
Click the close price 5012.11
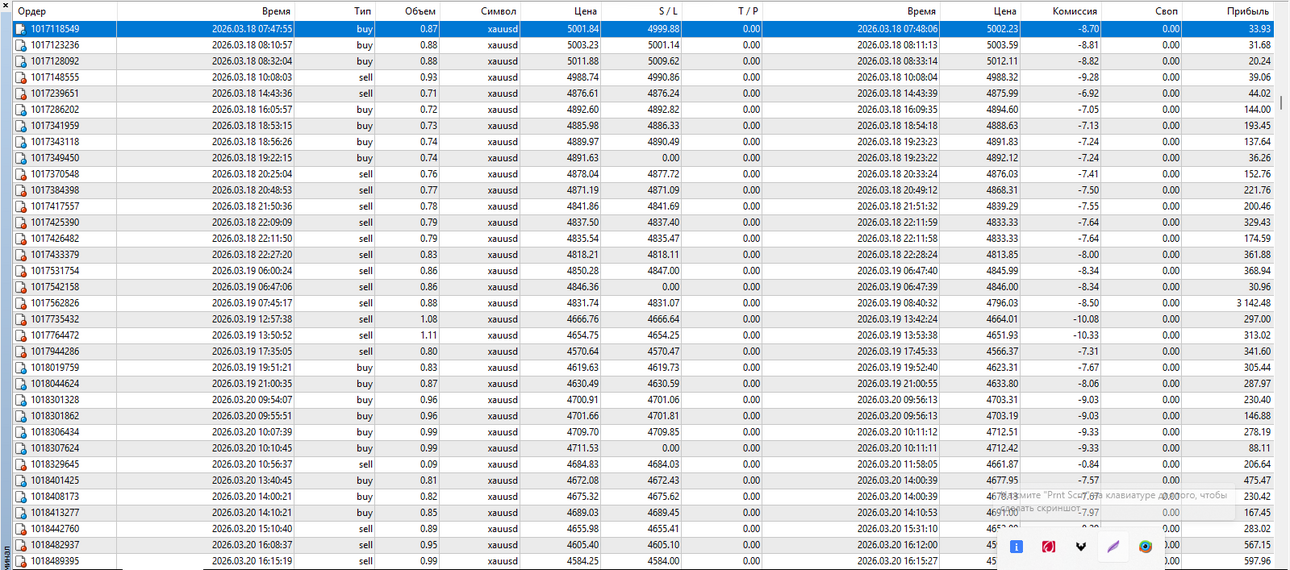(x=1003, y=62)
